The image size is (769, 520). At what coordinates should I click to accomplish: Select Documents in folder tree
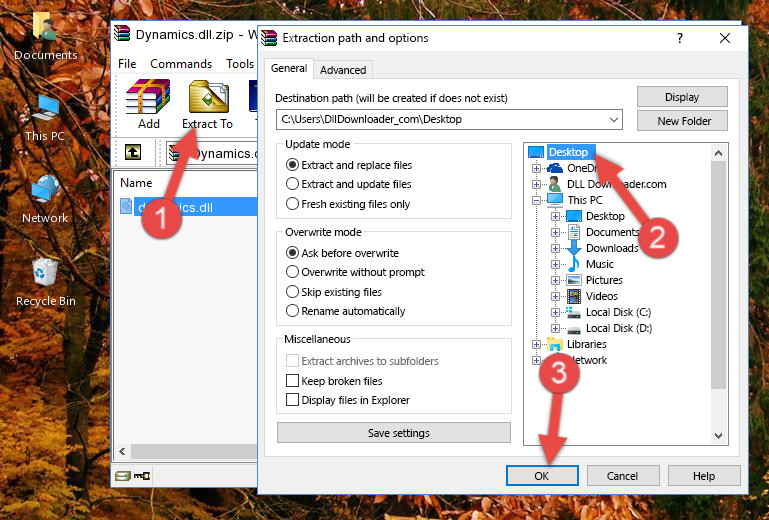click(613, 232)
